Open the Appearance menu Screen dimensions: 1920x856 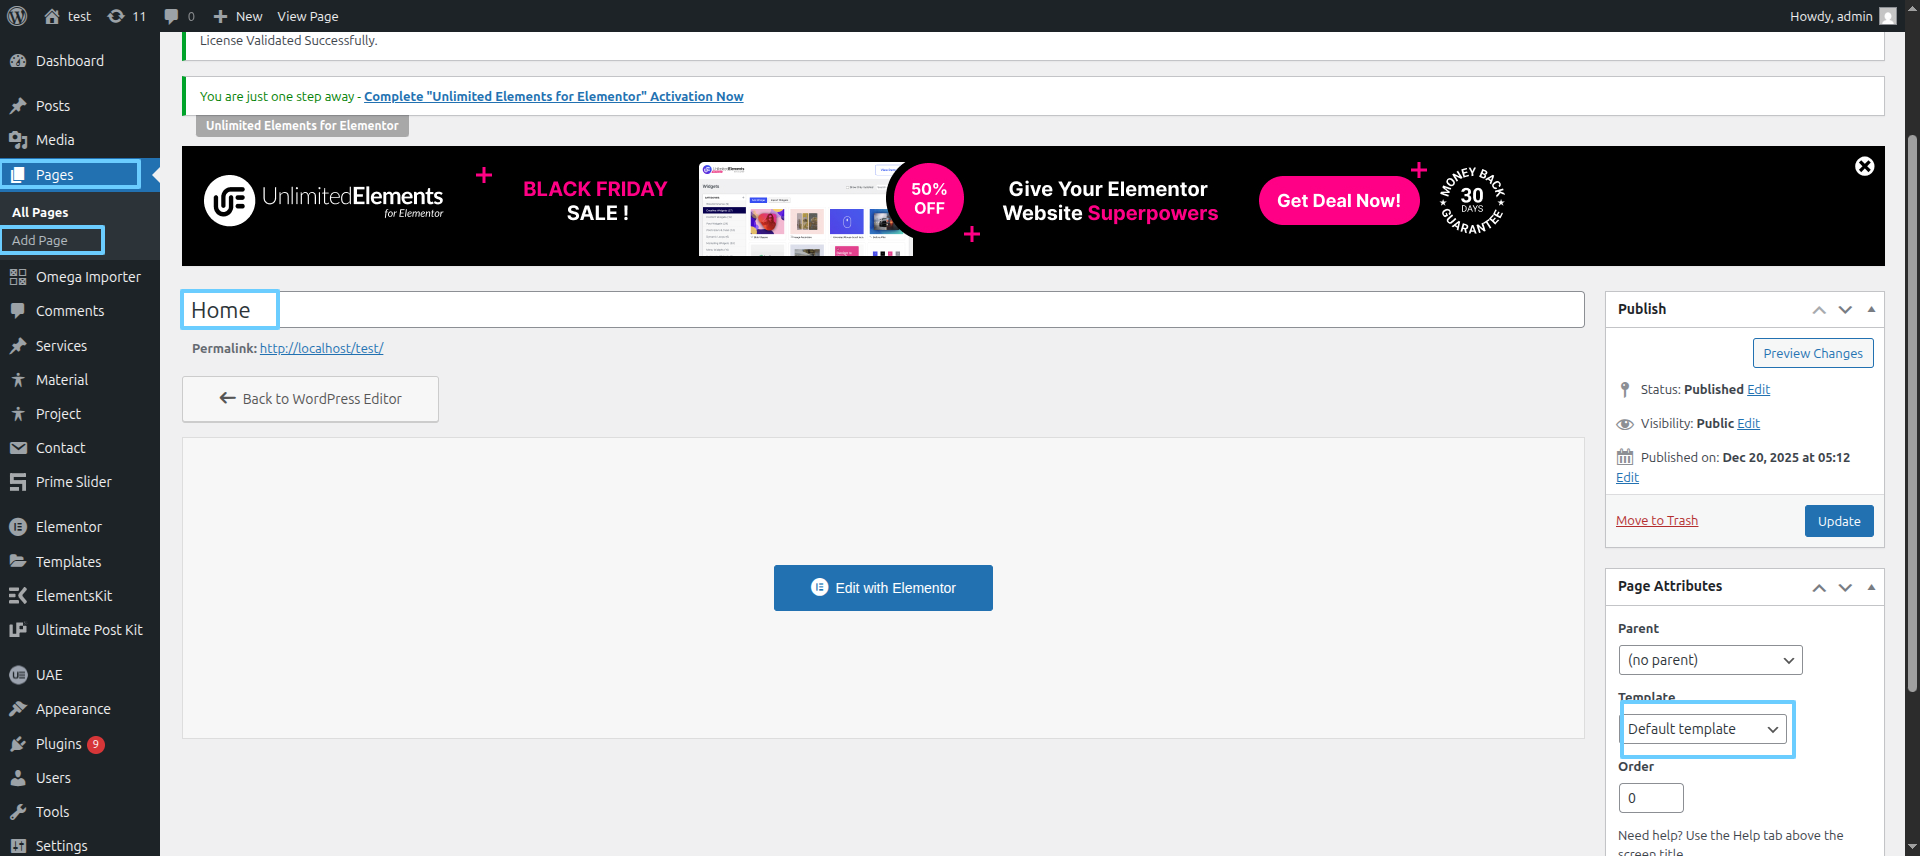(73, 709)
